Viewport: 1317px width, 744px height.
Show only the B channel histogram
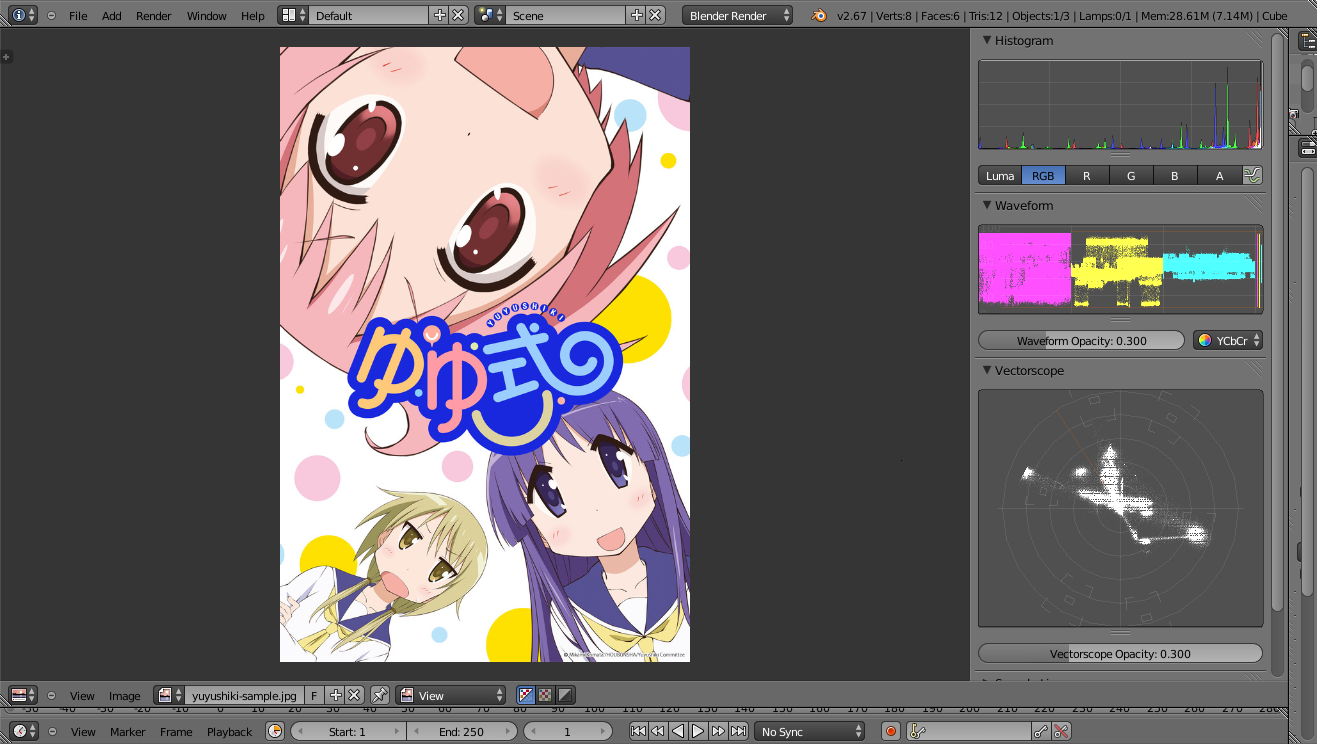click(x=1175, y=175)
